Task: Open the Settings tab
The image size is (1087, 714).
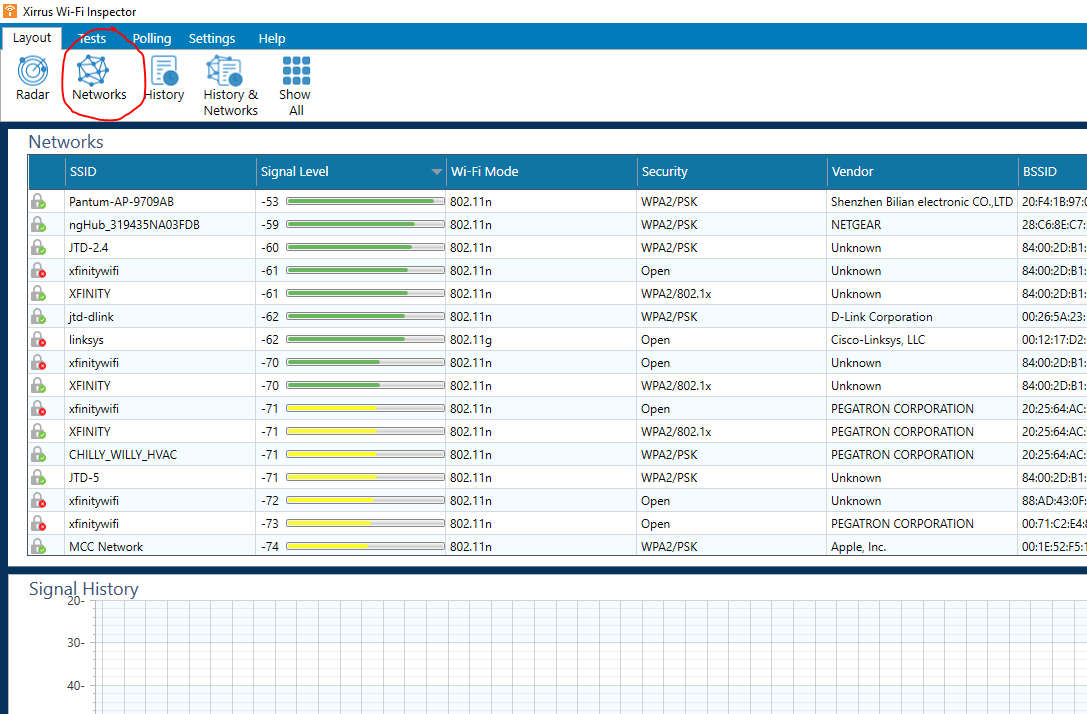Action: click(211, 39)
